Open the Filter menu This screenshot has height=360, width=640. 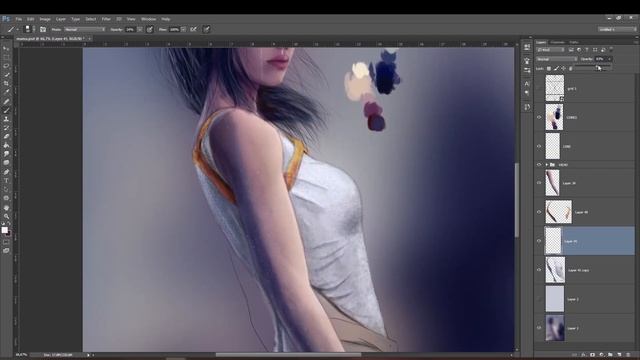coord(106,19)
